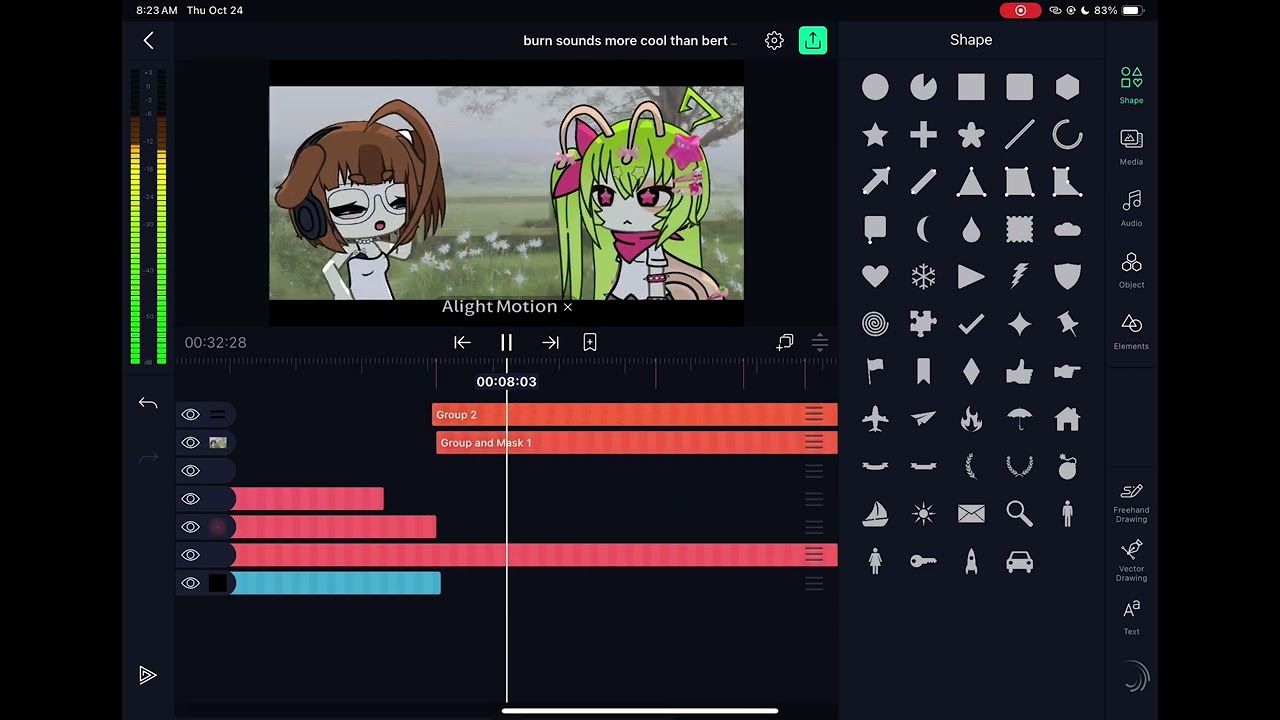Insert the envelope shape
Image resolution: width=1280 pixels, height=720 pixels.
click(971, 514)
